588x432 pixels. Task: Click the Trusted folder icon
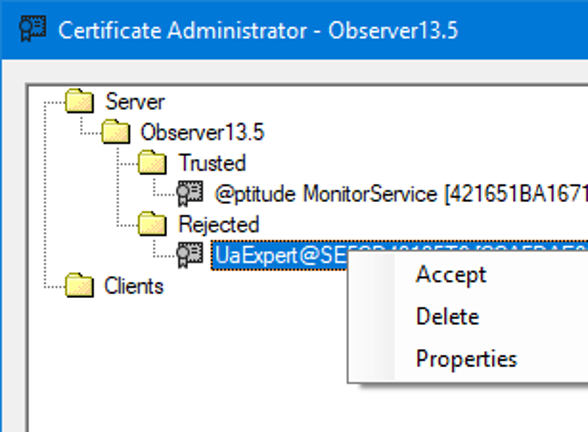(x=152, y=162)
